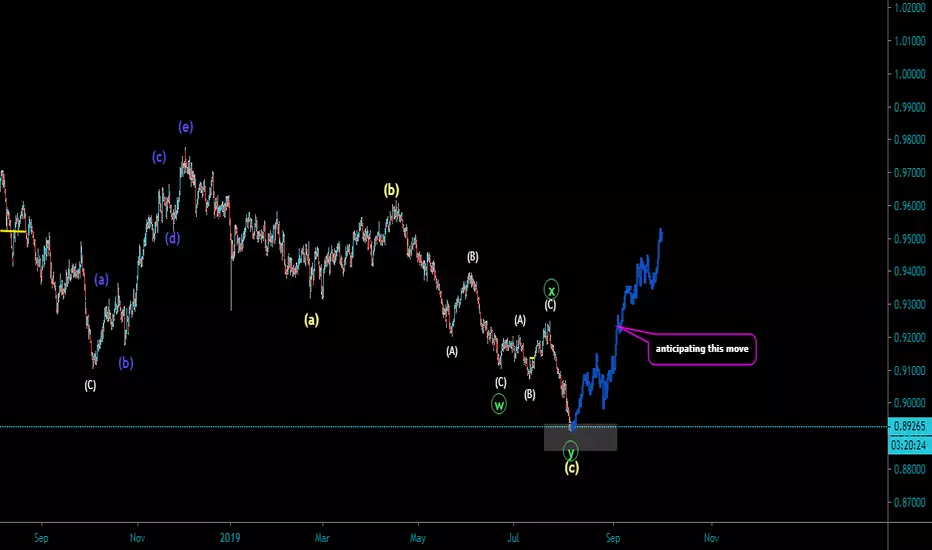Click the 0.97000 price axis label

[909, 173]
